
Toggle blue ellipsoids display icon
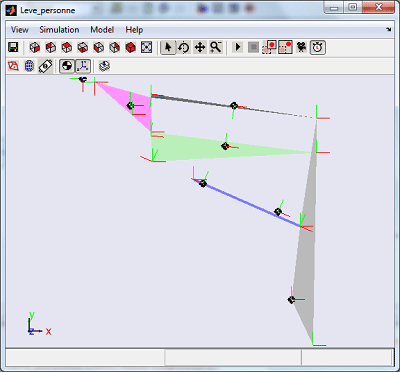[29, 66]
